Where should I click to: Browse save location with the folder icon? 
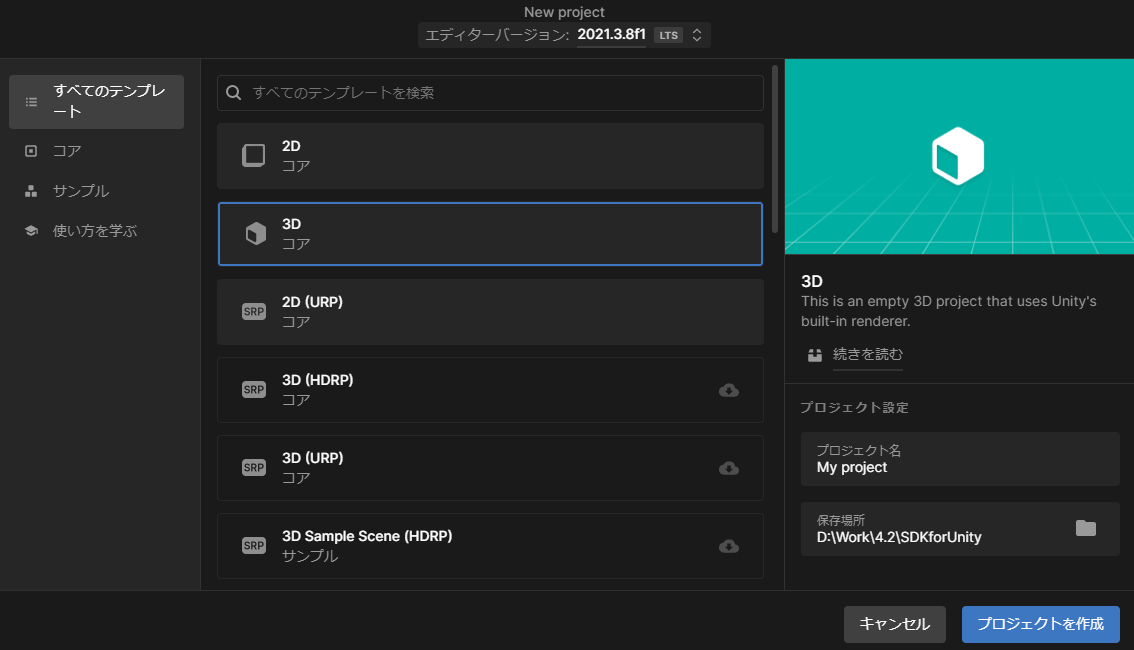(1086, 529)
